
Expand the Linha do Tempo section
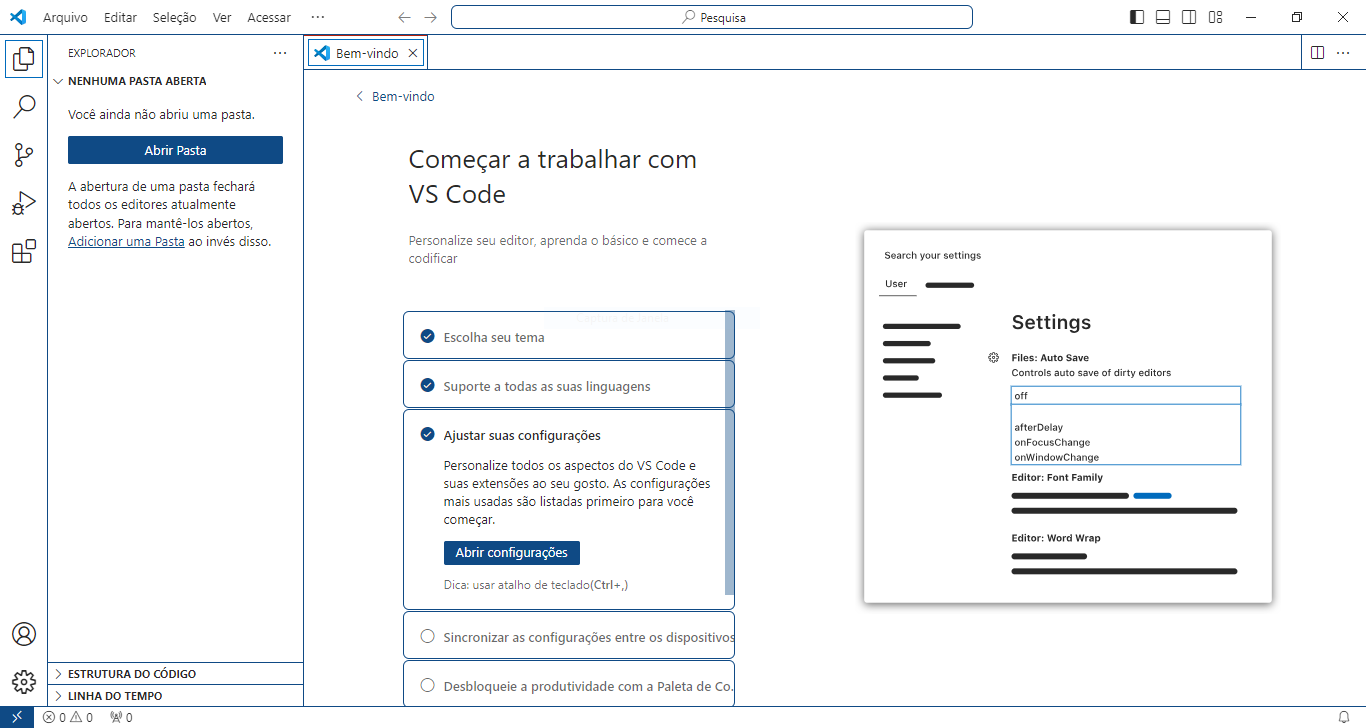pyautogui.click(x=176, y=696)
